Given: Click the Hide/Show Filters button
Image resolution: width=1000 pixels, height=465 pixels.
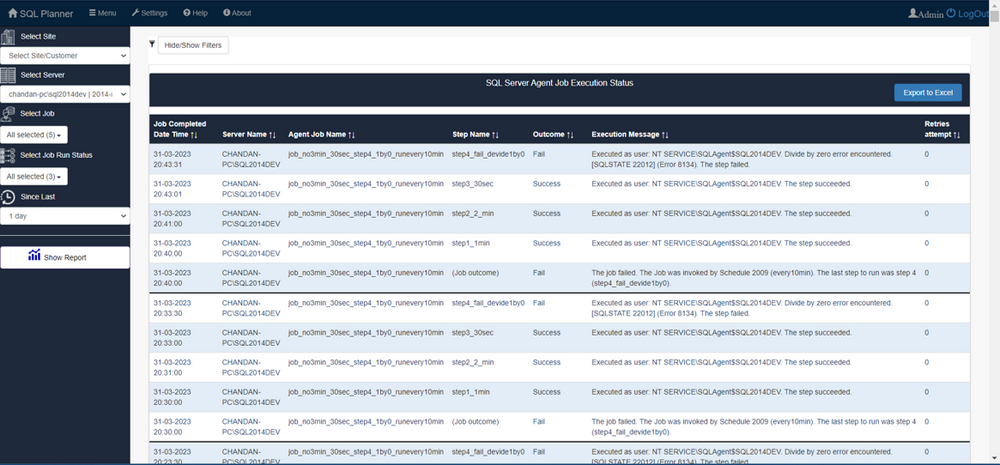Looking at the screenshot, I should [194, 45].
